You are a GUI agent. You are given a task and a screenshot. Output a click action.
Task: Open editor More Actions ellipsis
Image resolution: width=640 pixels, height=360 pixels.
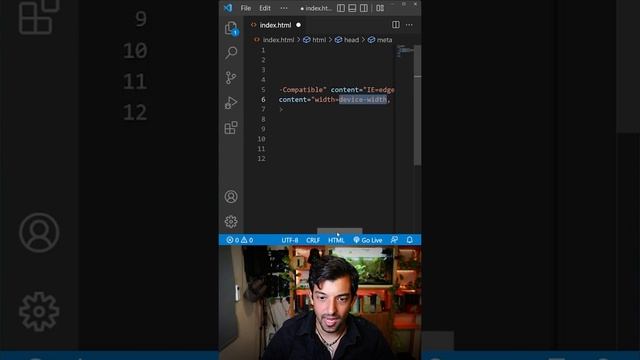[409, 25]
